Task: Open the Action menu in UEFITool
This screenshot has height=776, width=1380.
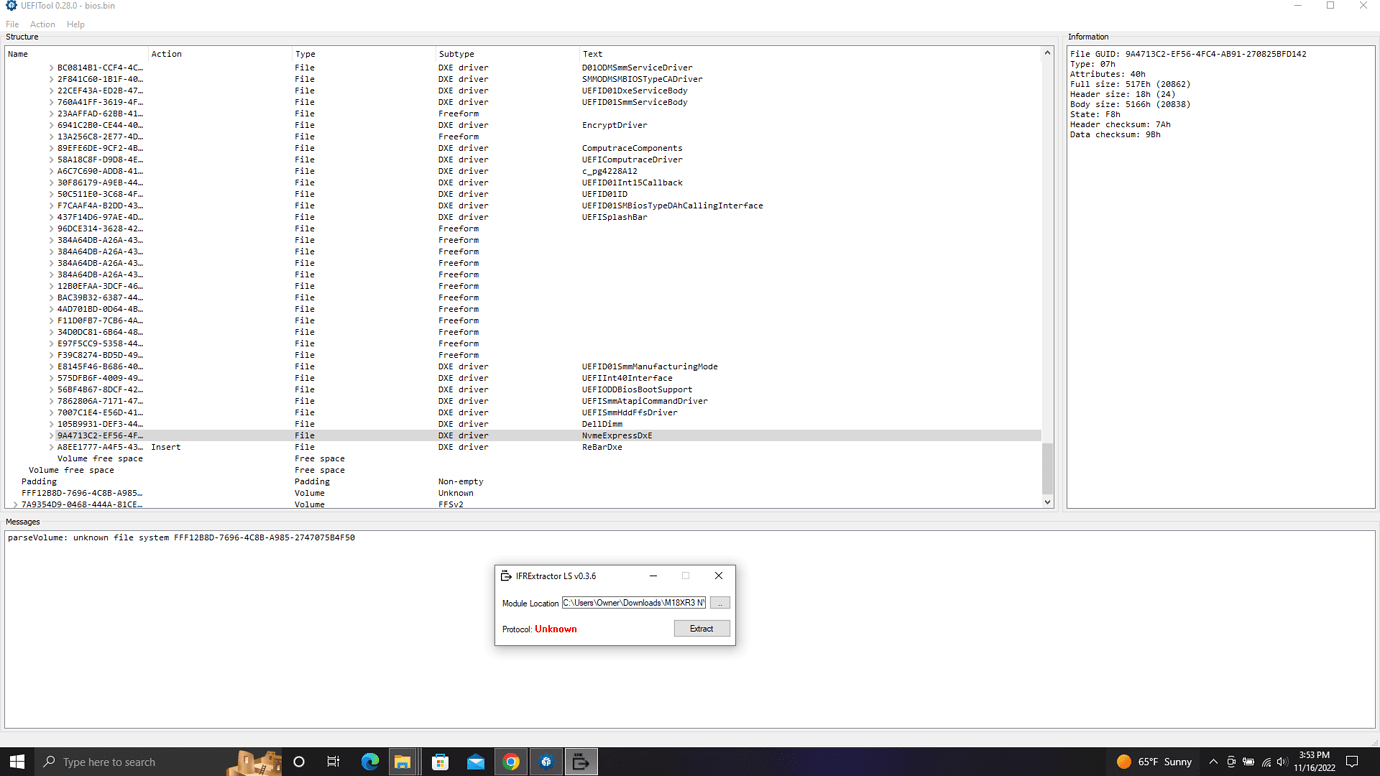Action: coord(42,24)
